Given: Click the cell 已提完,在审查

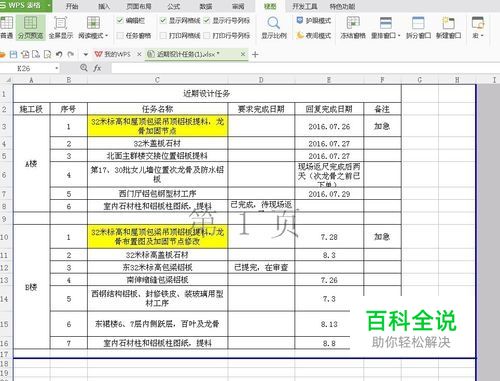Looking at the screenshot, I should tap(261, 267).
